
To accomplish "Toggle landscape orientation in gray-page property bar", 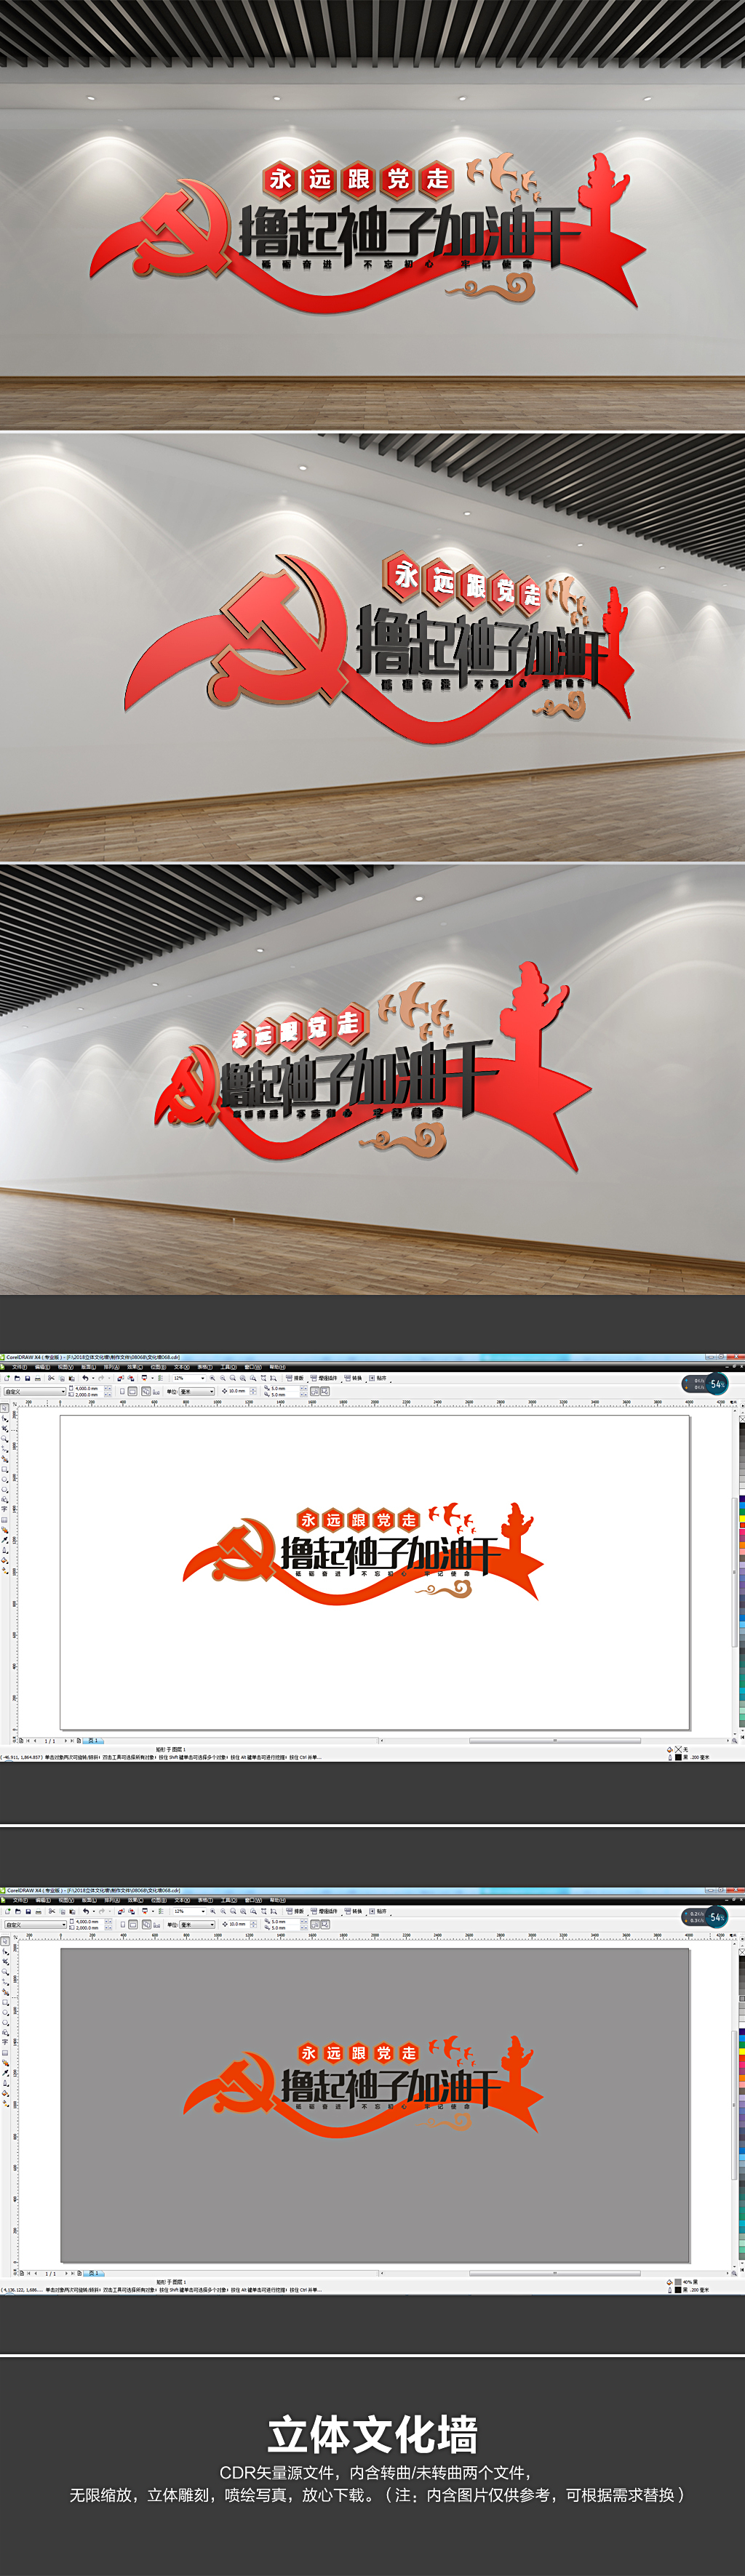I will point(132,1924).
